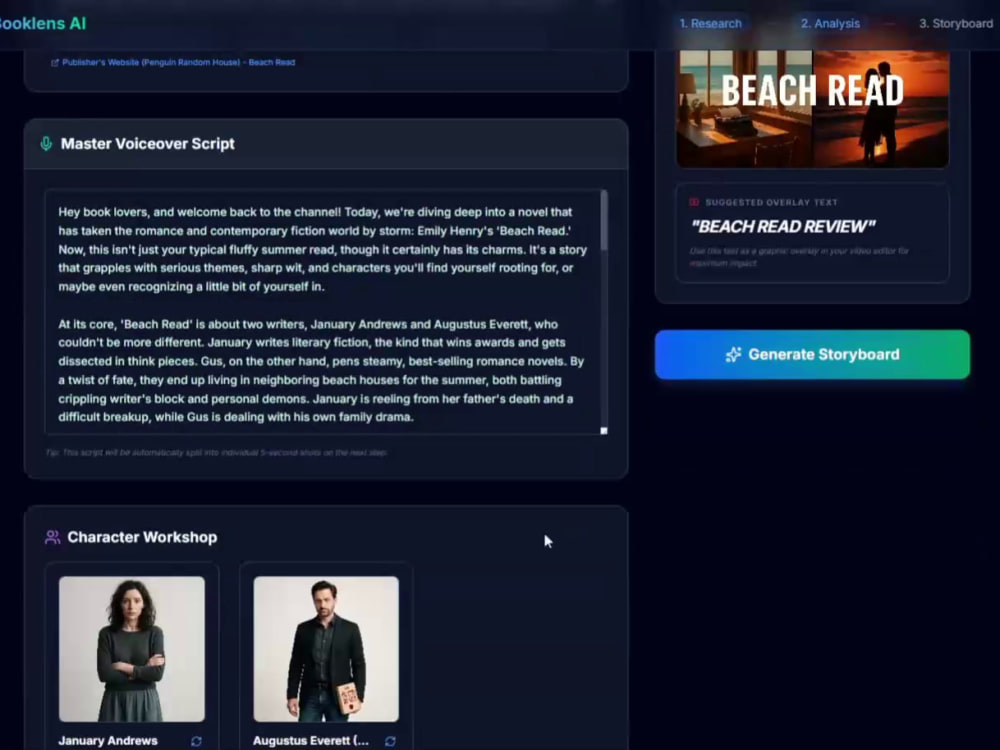Select the January Andrews portrait
The width and height of the screenshot is (1000, 750).
coord(132,649)
